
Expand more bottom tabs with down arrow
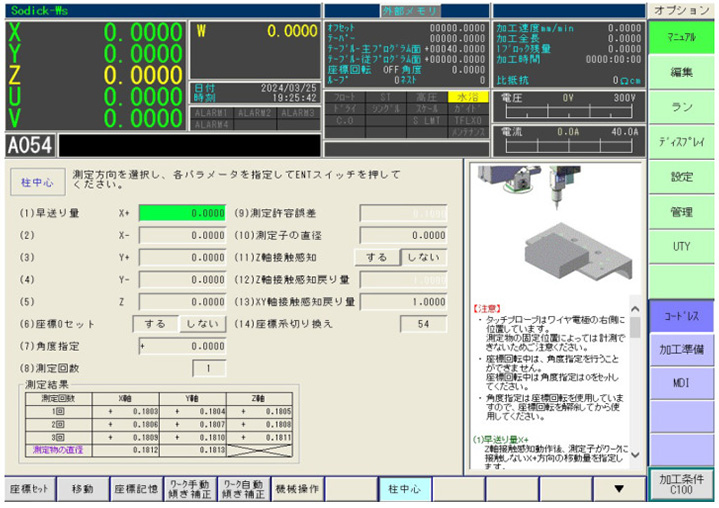click(619, 489)
